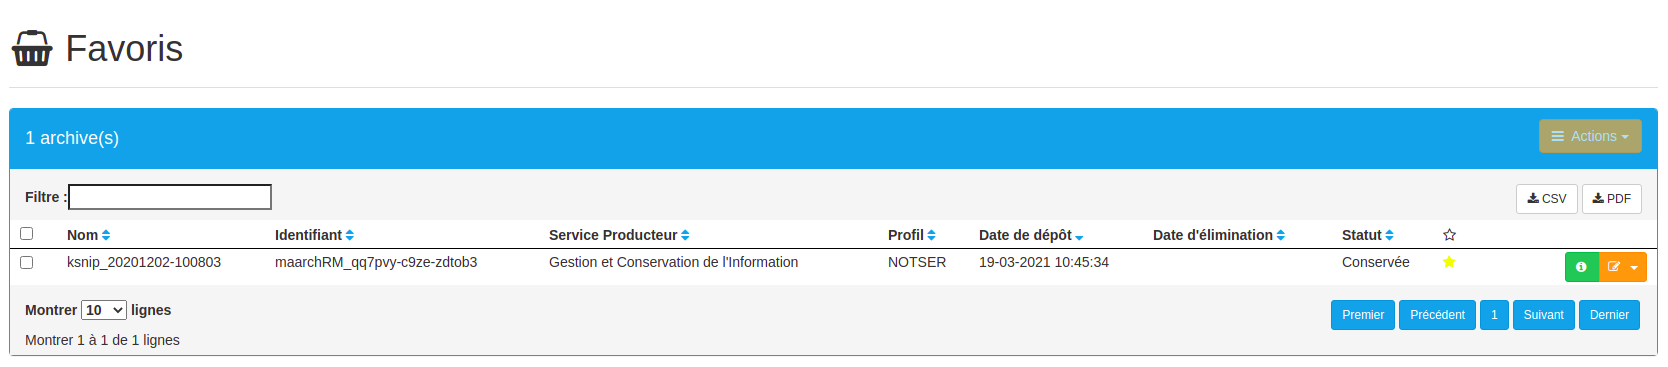Export list with CSV button
The height and width of the screenshot is (367, 1668).
(x=1546, y=199)
